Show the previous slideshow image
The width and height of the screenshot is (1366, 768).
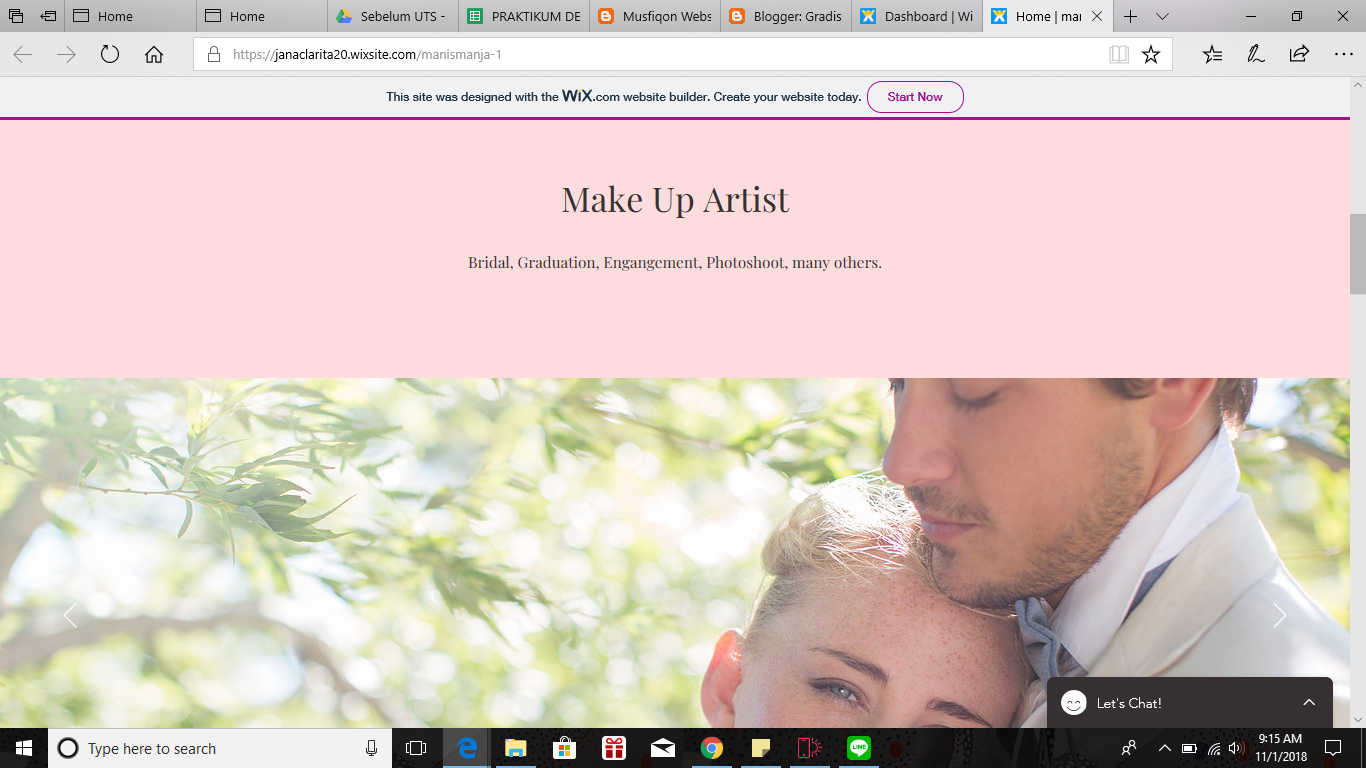point(70,616)
